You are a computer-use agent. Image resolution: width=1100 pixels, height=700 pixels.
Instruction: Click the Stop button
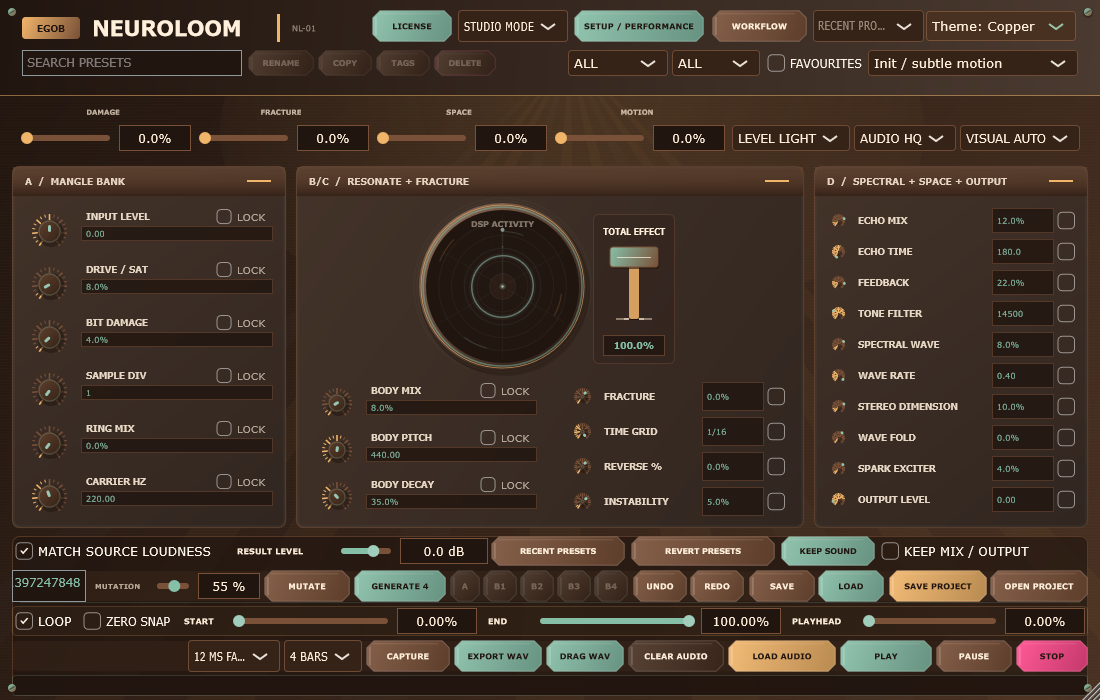[x=1052, y=657]
